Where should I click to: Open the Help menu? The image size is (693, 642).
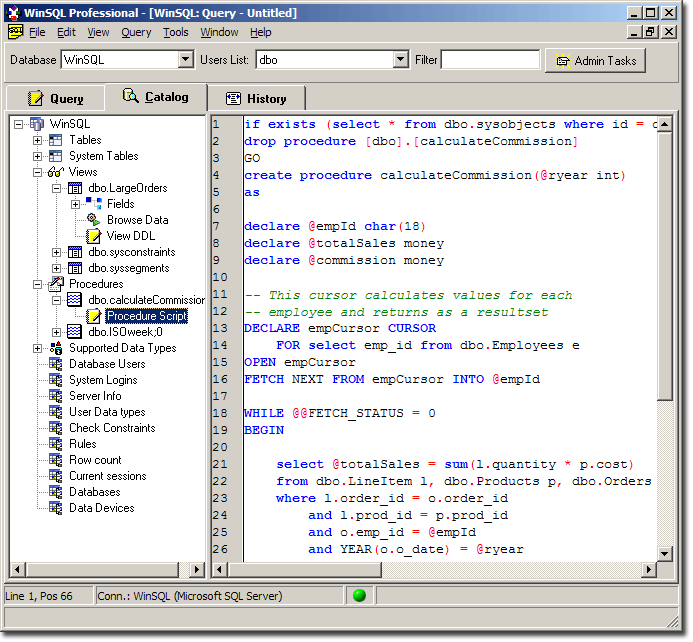[x=260, y=32]
